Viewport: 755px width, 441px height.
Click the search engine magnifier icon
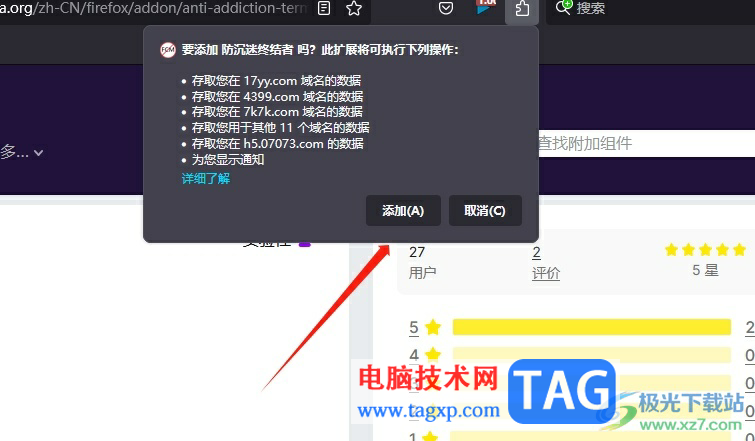(563, 7)
